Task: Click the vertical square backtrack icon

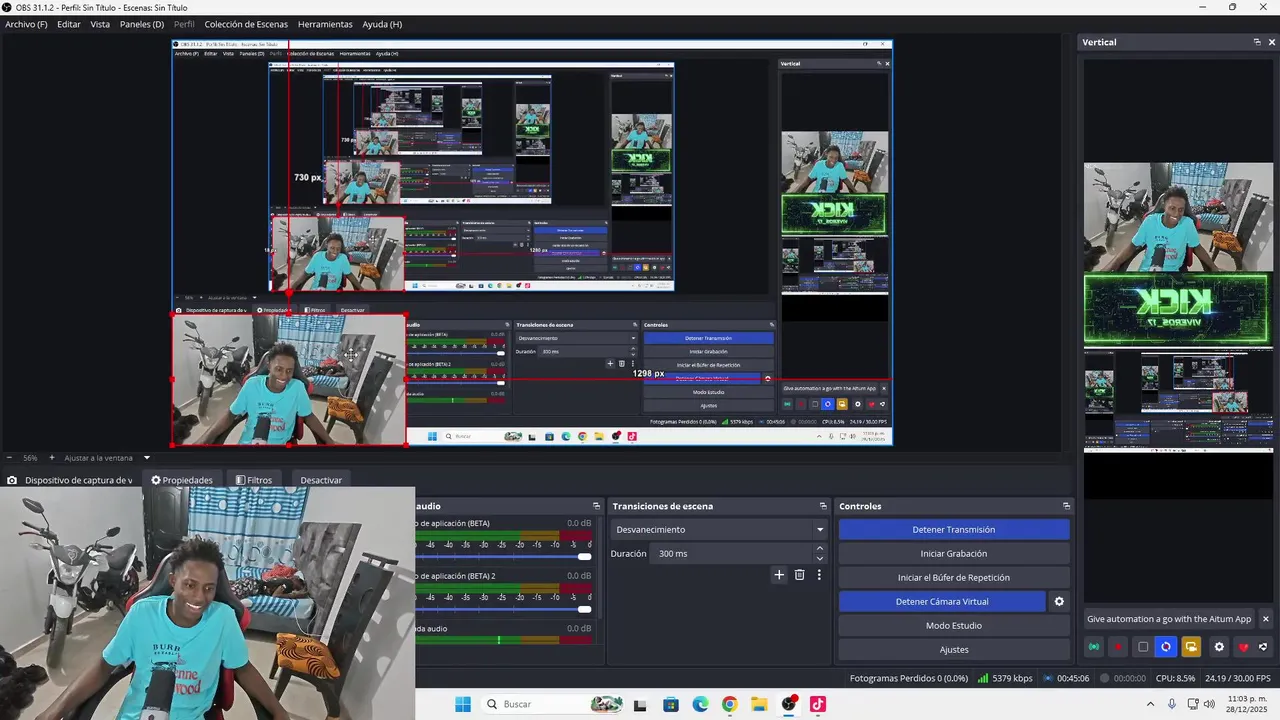Action: pyautogui.click(x=1143, y=647)
